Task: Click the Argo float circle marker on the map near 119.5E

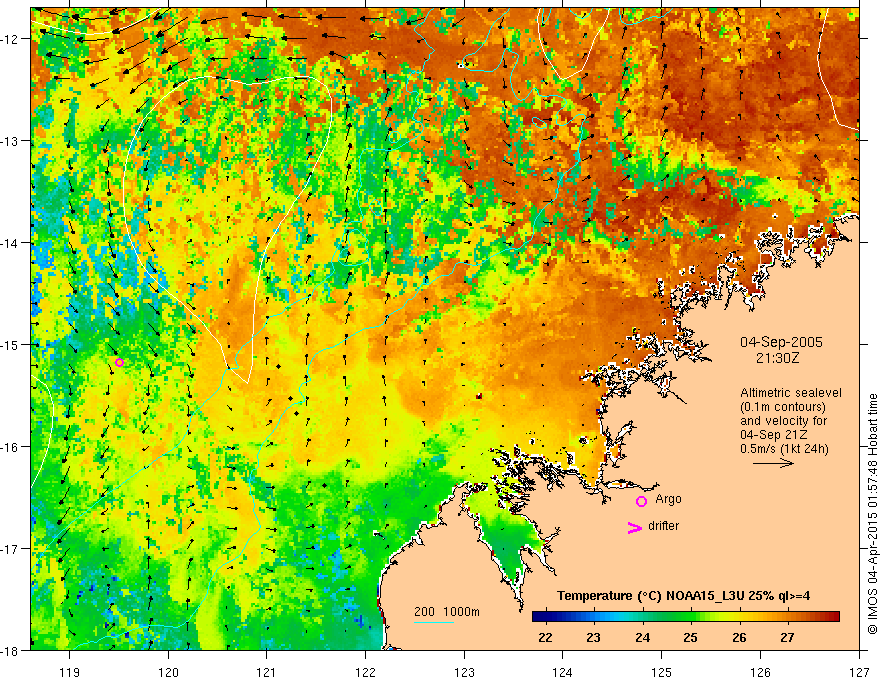Action: pyautogui.click(x=119, y=362)
